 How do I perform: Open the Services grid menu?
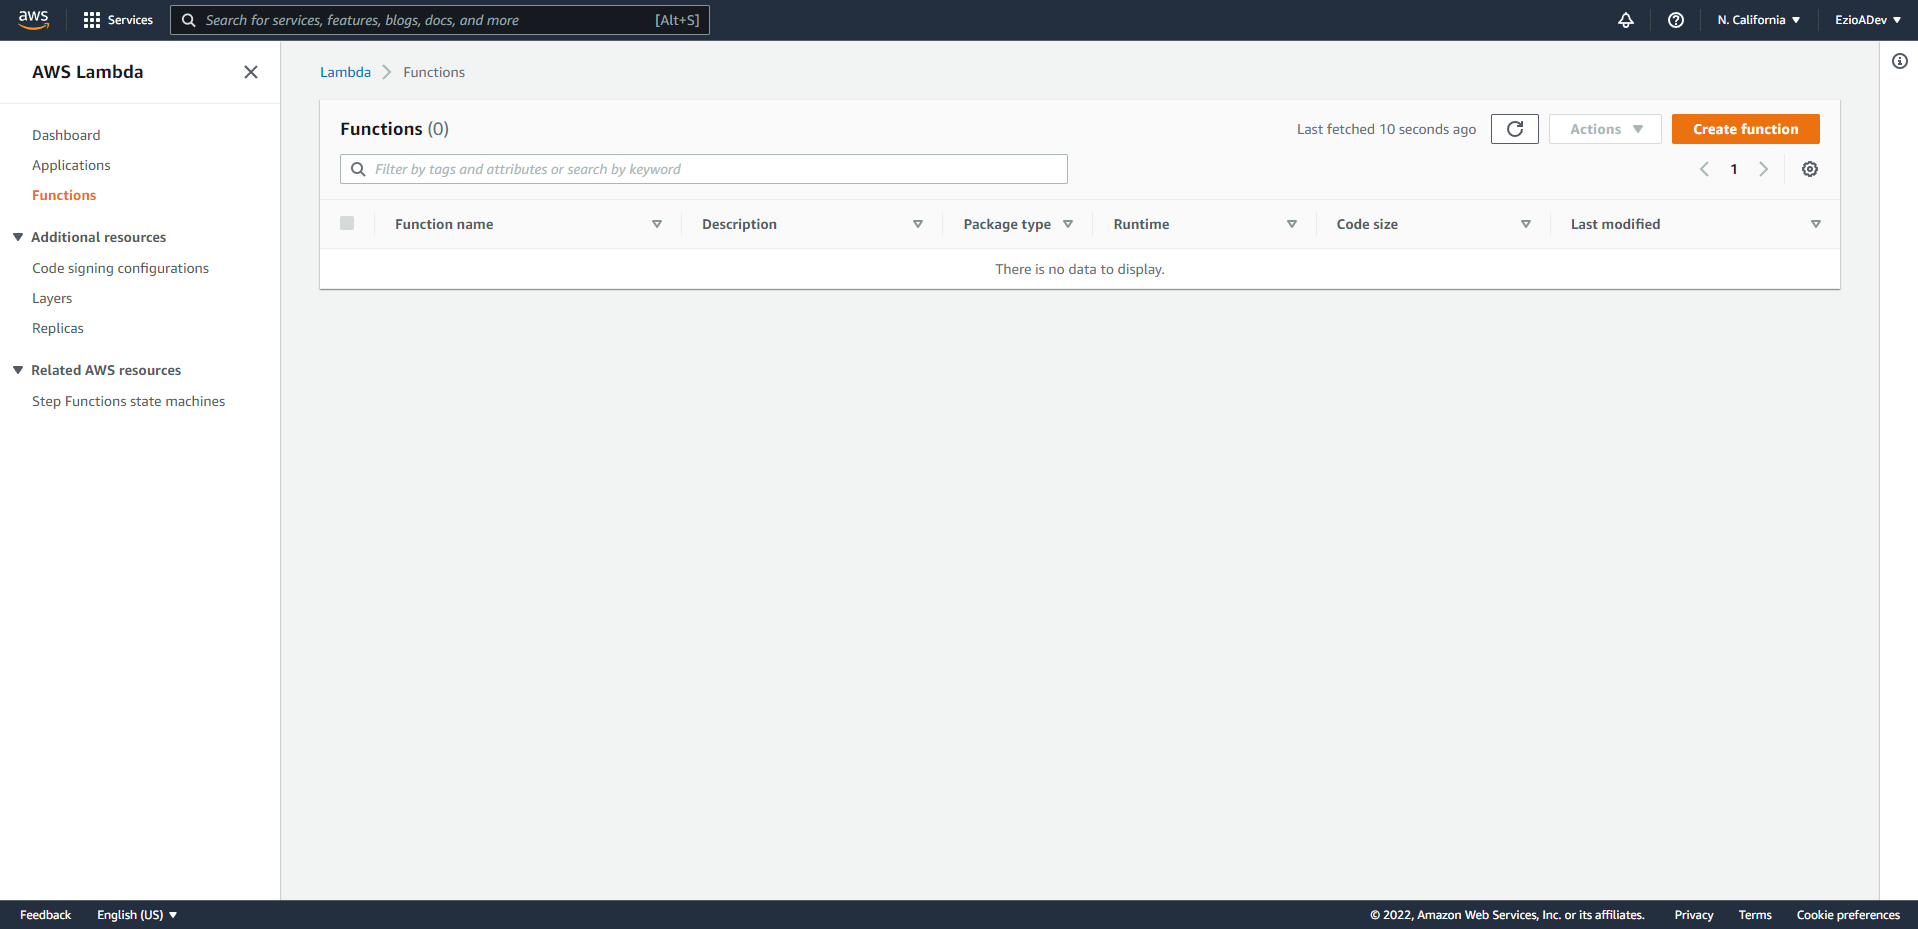[118, 20]
